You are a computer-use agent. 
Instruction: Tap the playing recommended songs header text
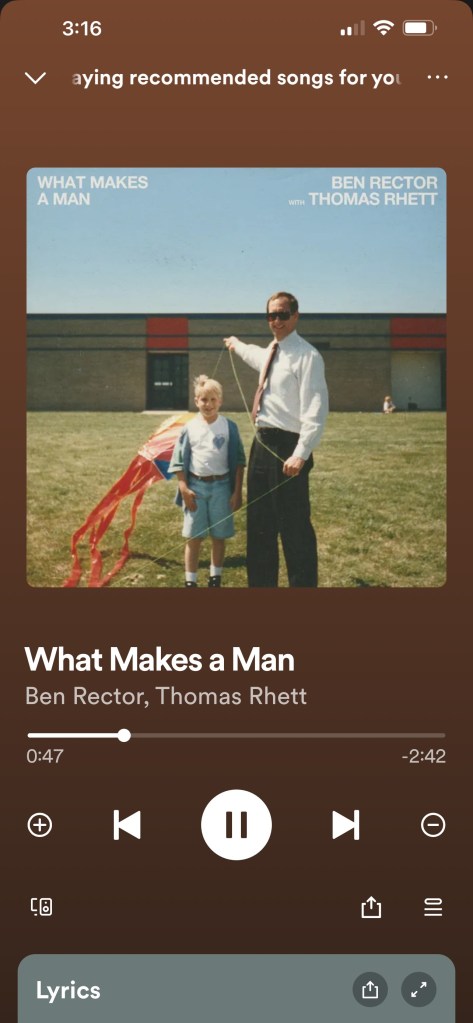click(236, 78)
